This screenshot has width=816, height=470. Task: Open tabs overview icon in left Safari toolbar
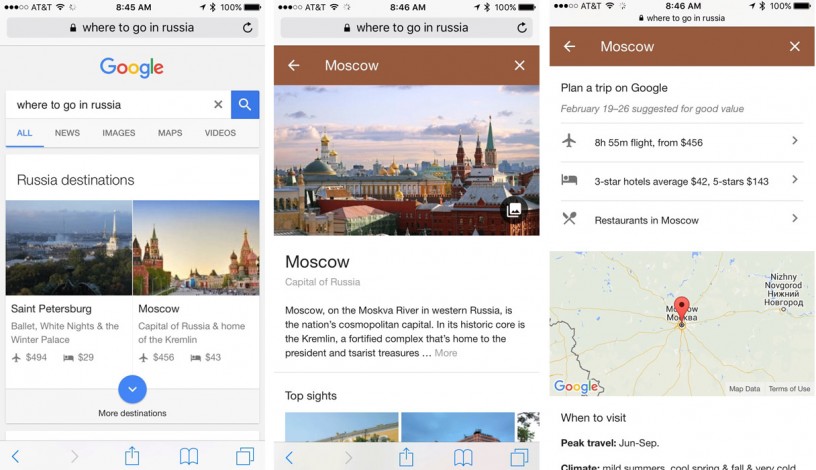coord(245,456)
